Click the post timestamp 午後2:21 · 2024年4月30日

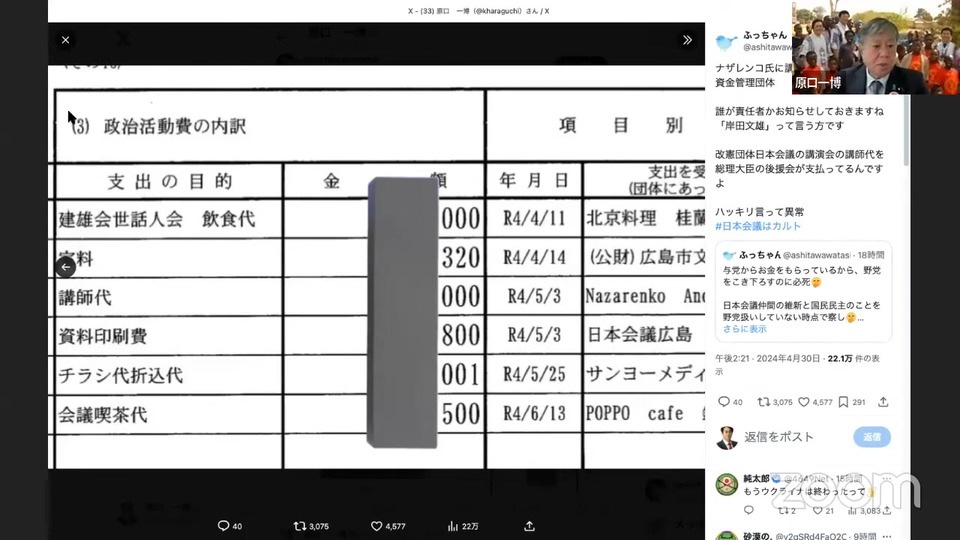(767, 359)
